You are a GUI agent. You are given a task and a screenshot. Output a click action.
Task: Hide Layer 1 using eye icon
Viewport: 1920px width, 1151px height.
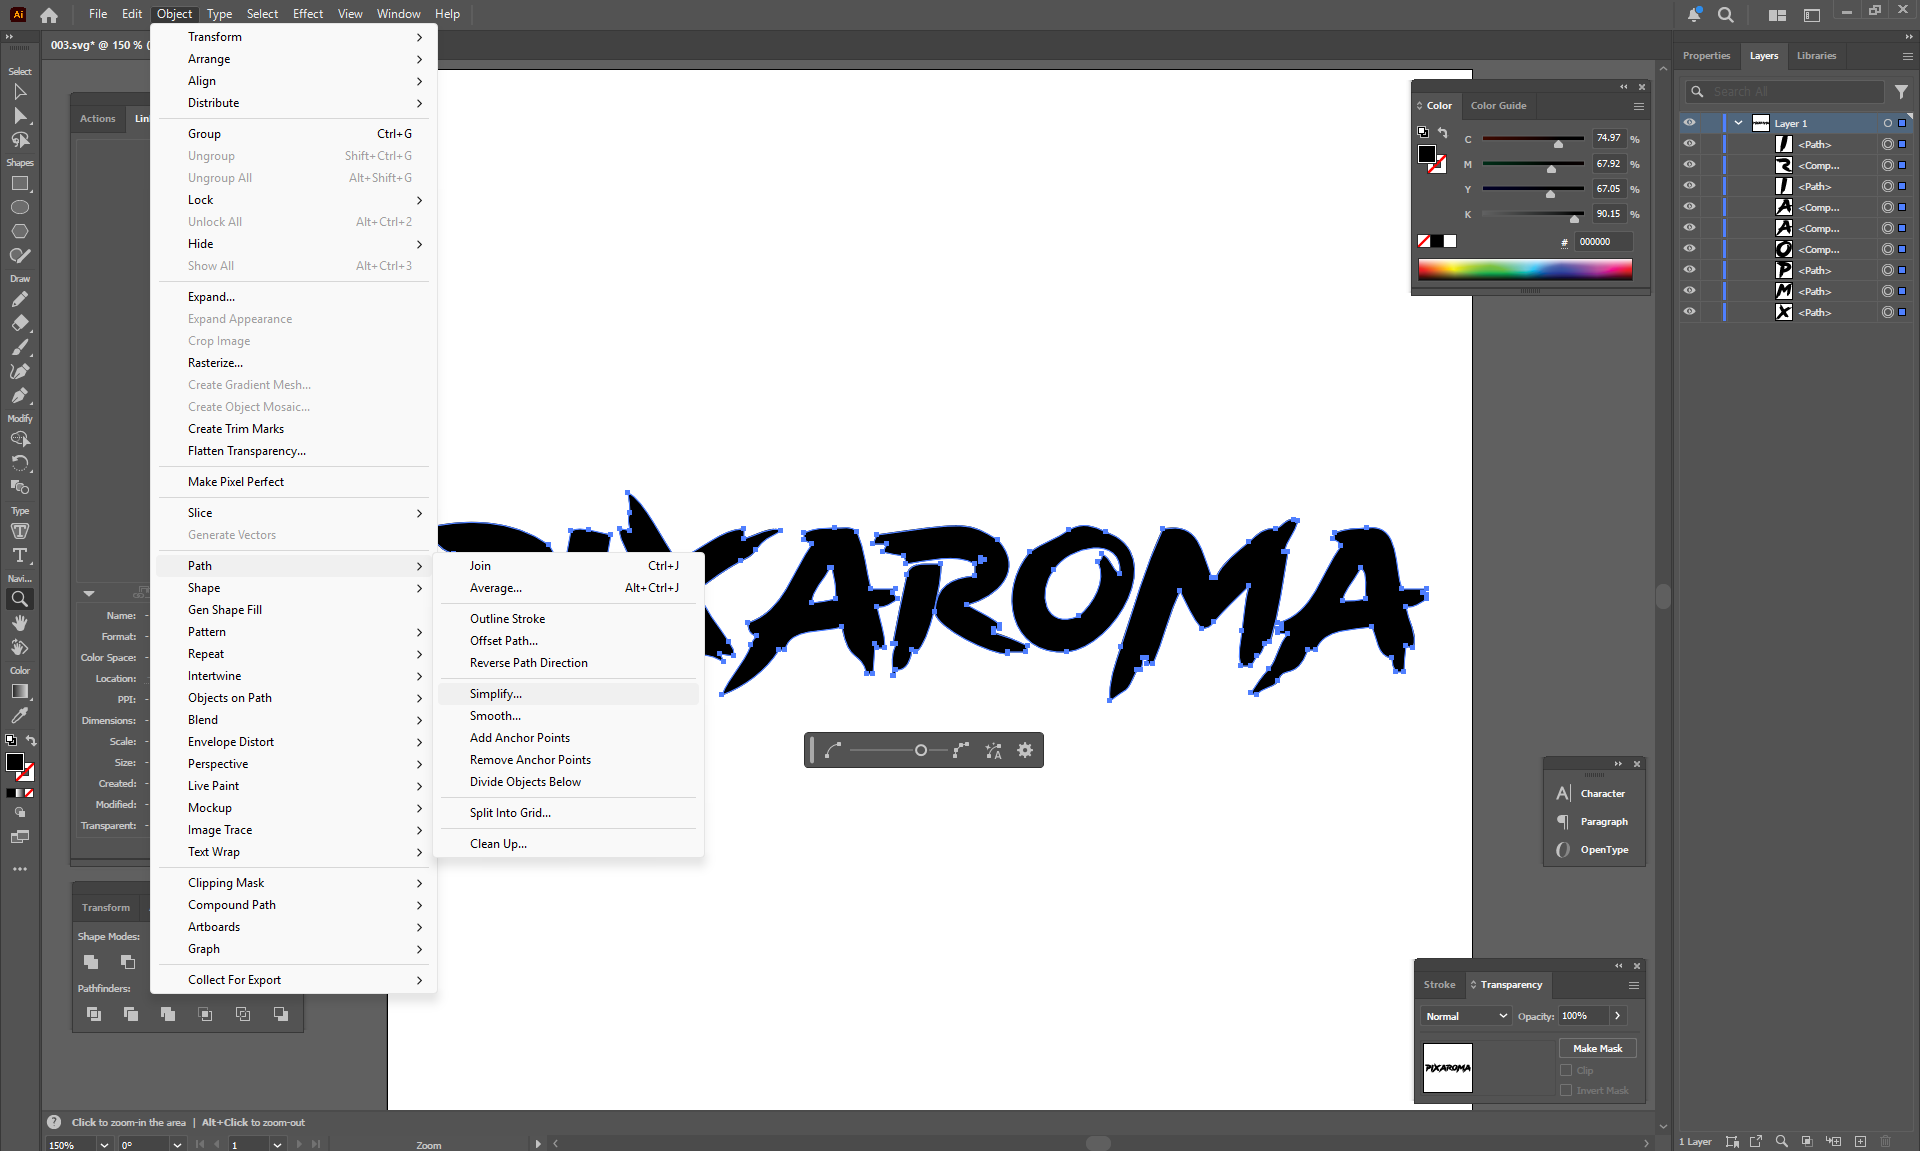(x=1689, y=123)
